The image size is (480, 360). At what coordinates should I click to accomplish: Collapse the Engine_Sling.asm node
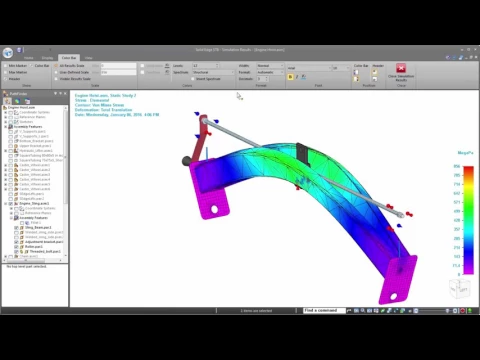point(6,204)
